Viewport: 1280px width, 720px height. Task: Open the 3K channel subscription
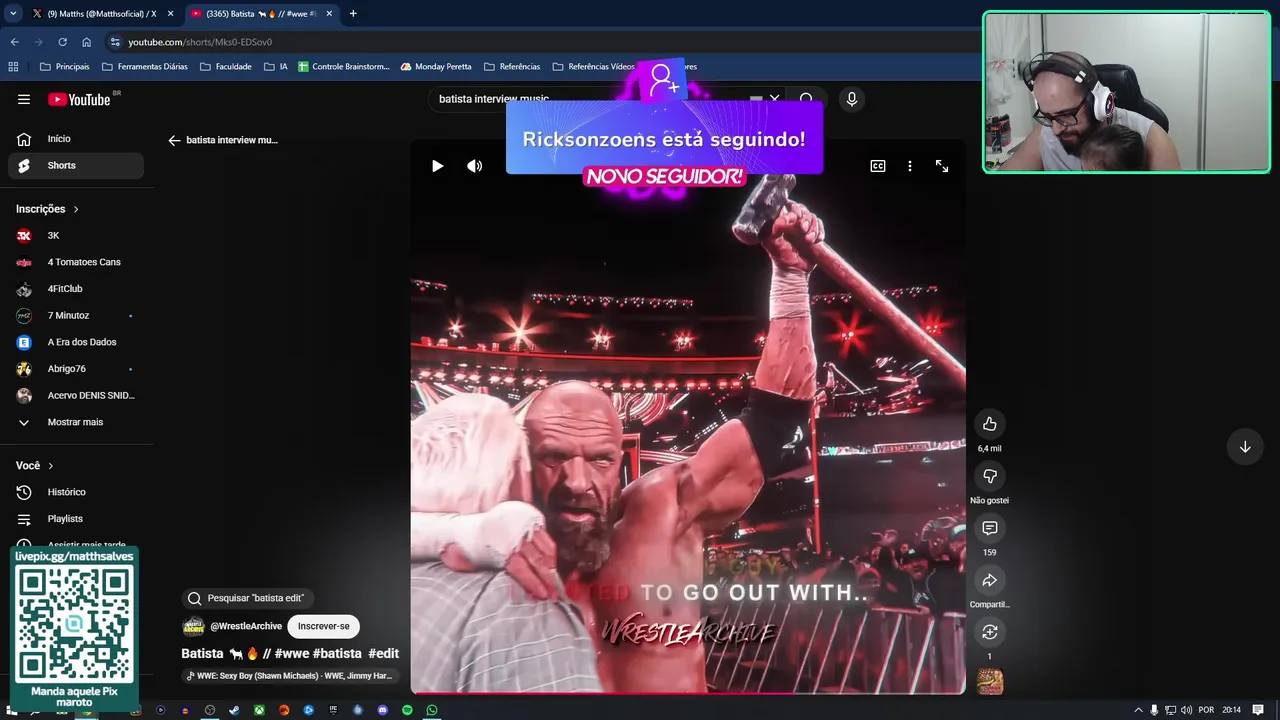click(76, 235)
